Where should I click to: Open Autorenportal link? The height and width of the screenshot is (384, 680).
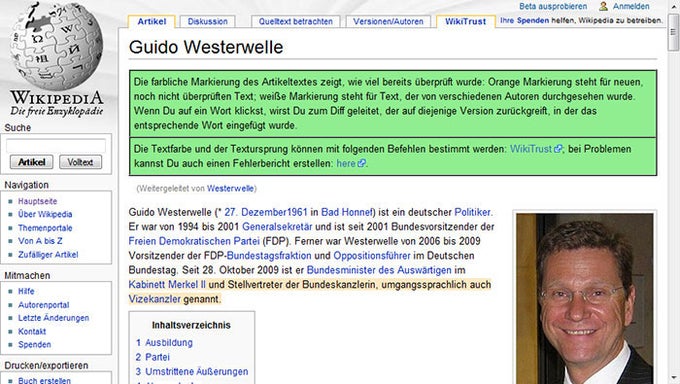click(44, 305)
